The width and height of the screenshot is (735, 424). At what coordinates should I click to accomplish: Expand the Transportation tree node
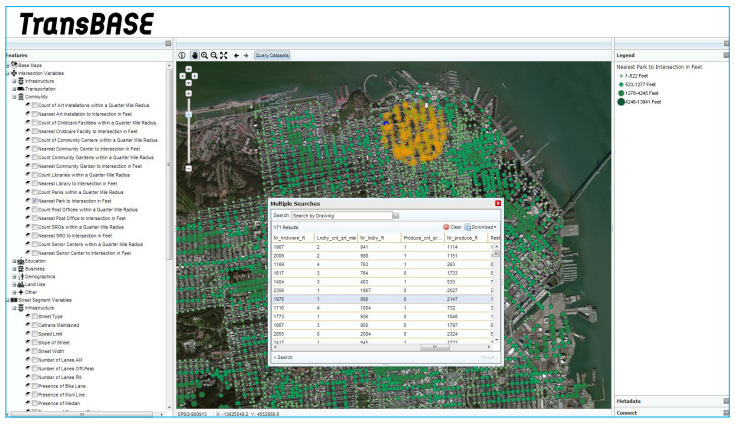(14, 89)
